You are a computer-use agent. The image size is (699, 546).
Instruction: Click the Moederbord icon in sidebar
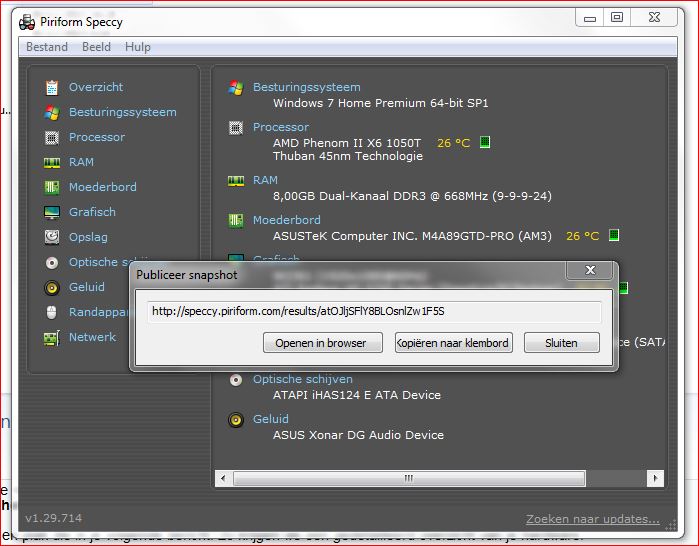point(52,187)
